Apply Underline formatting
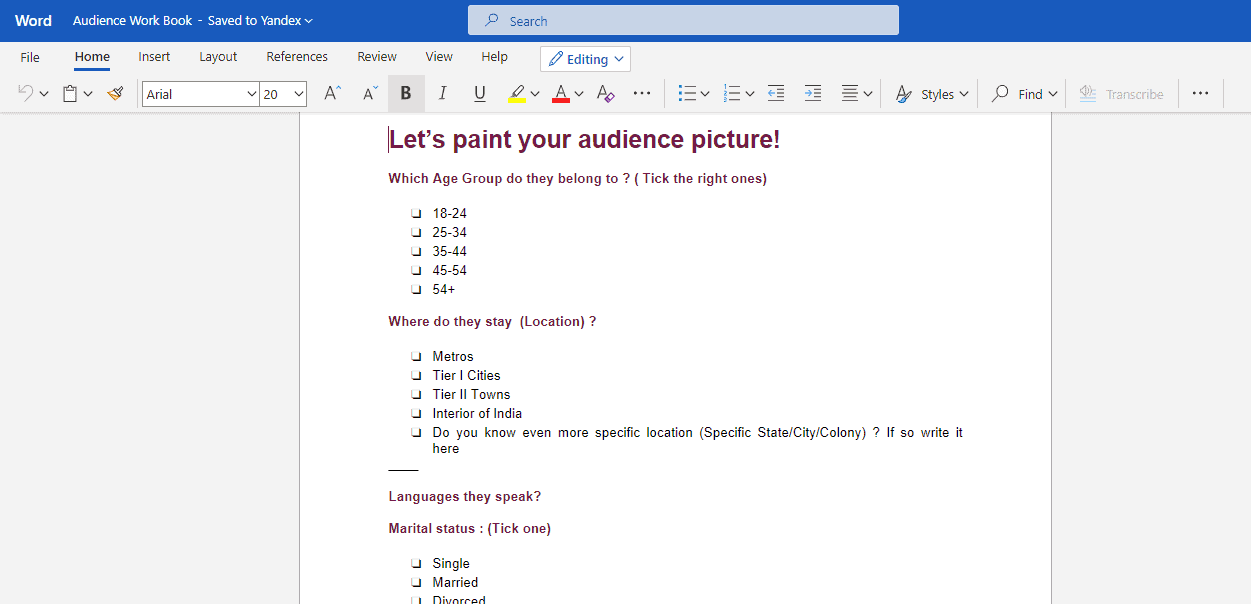 coord(479,94)
